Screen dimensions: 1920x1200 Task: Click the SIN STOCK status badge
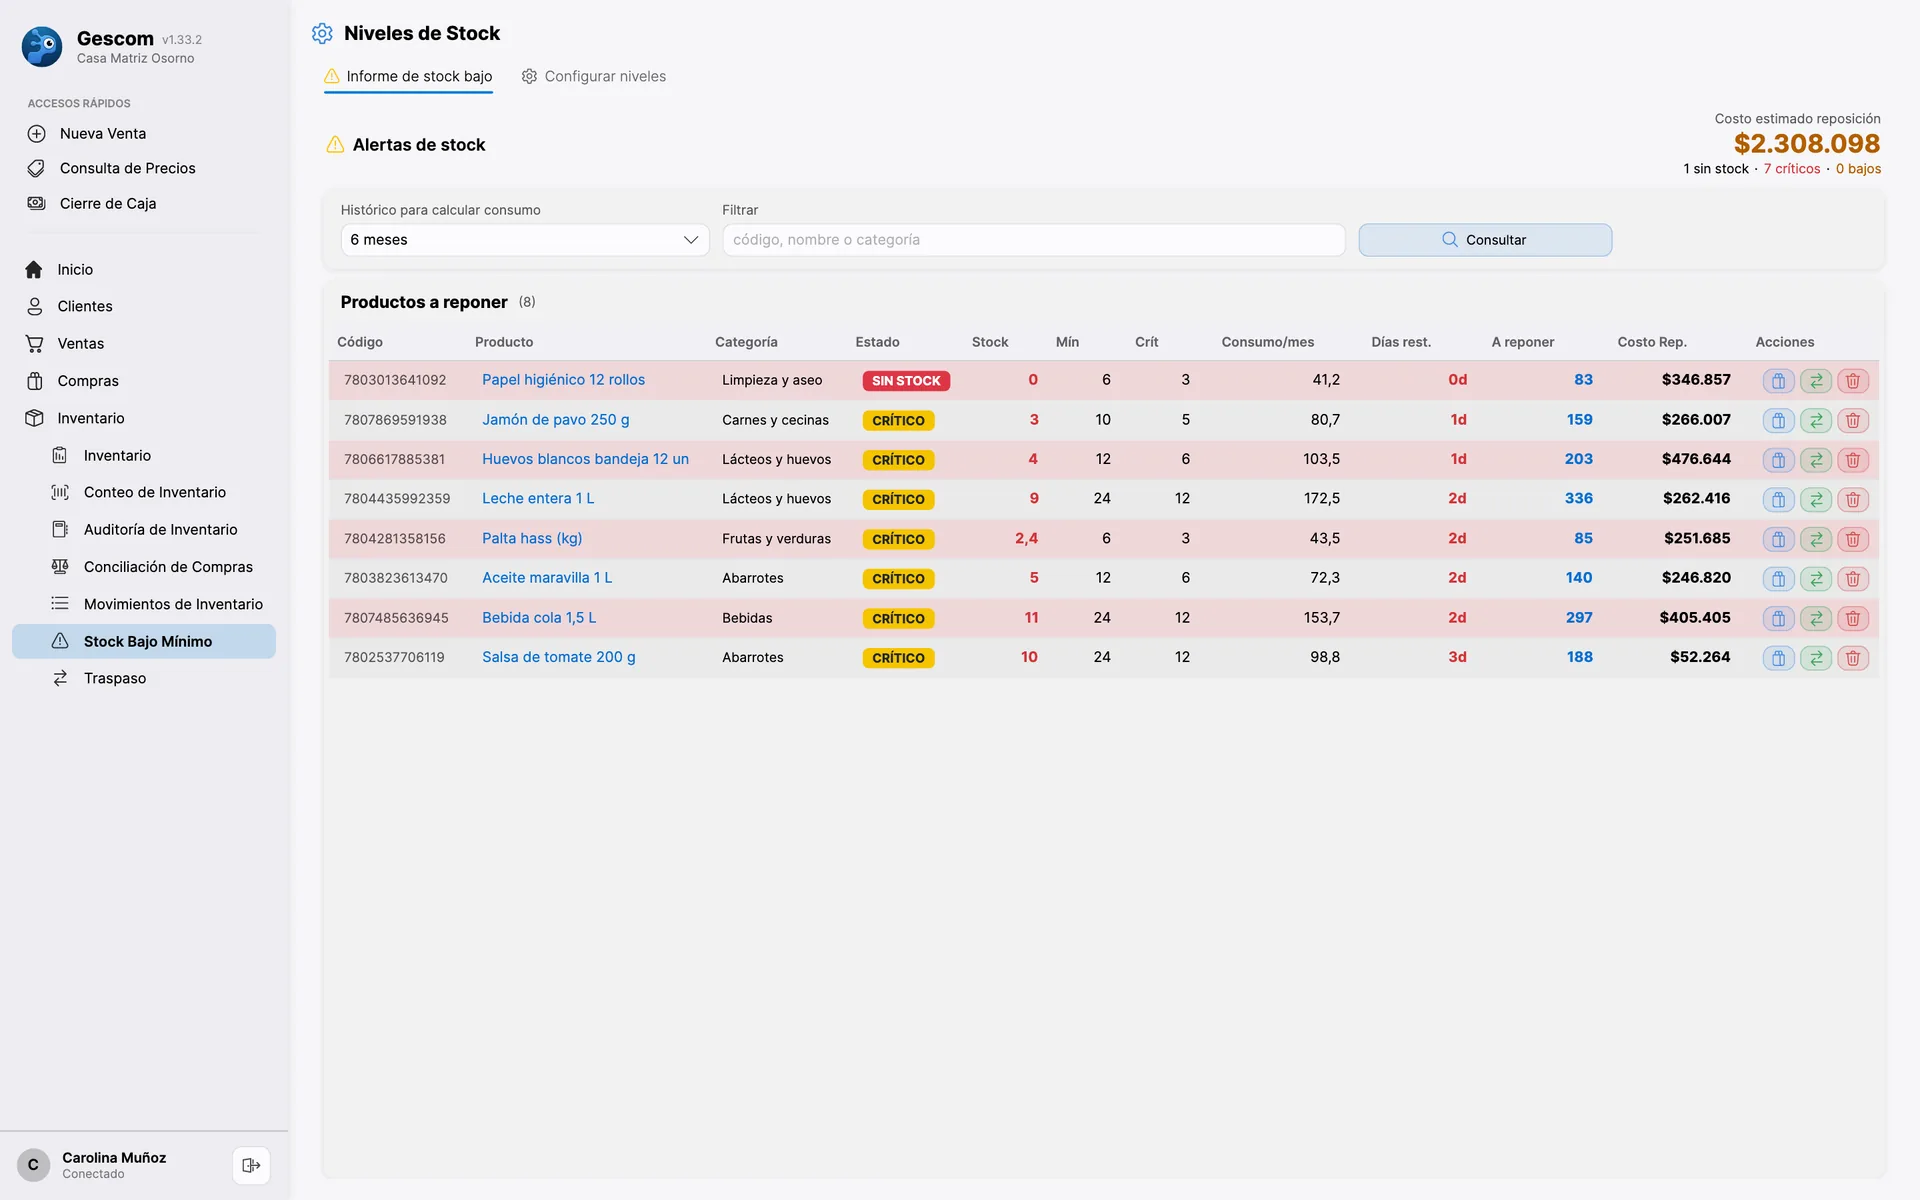coord(906,381)
